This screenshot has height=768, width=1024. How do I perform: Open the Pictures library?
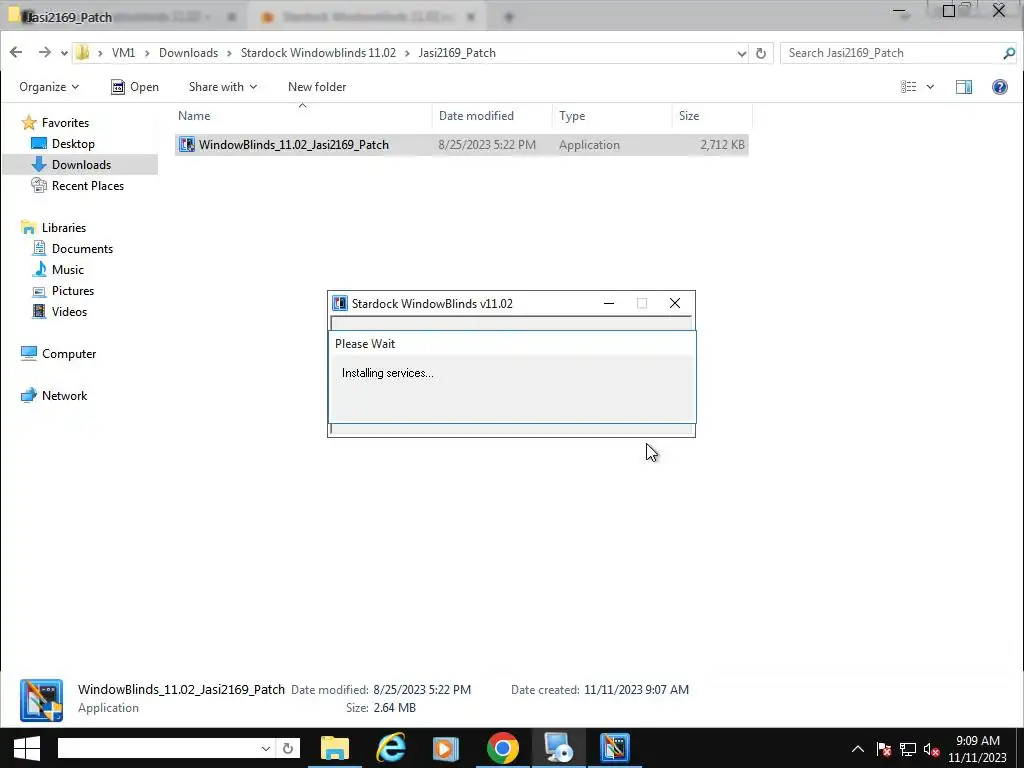pos(63,291)
